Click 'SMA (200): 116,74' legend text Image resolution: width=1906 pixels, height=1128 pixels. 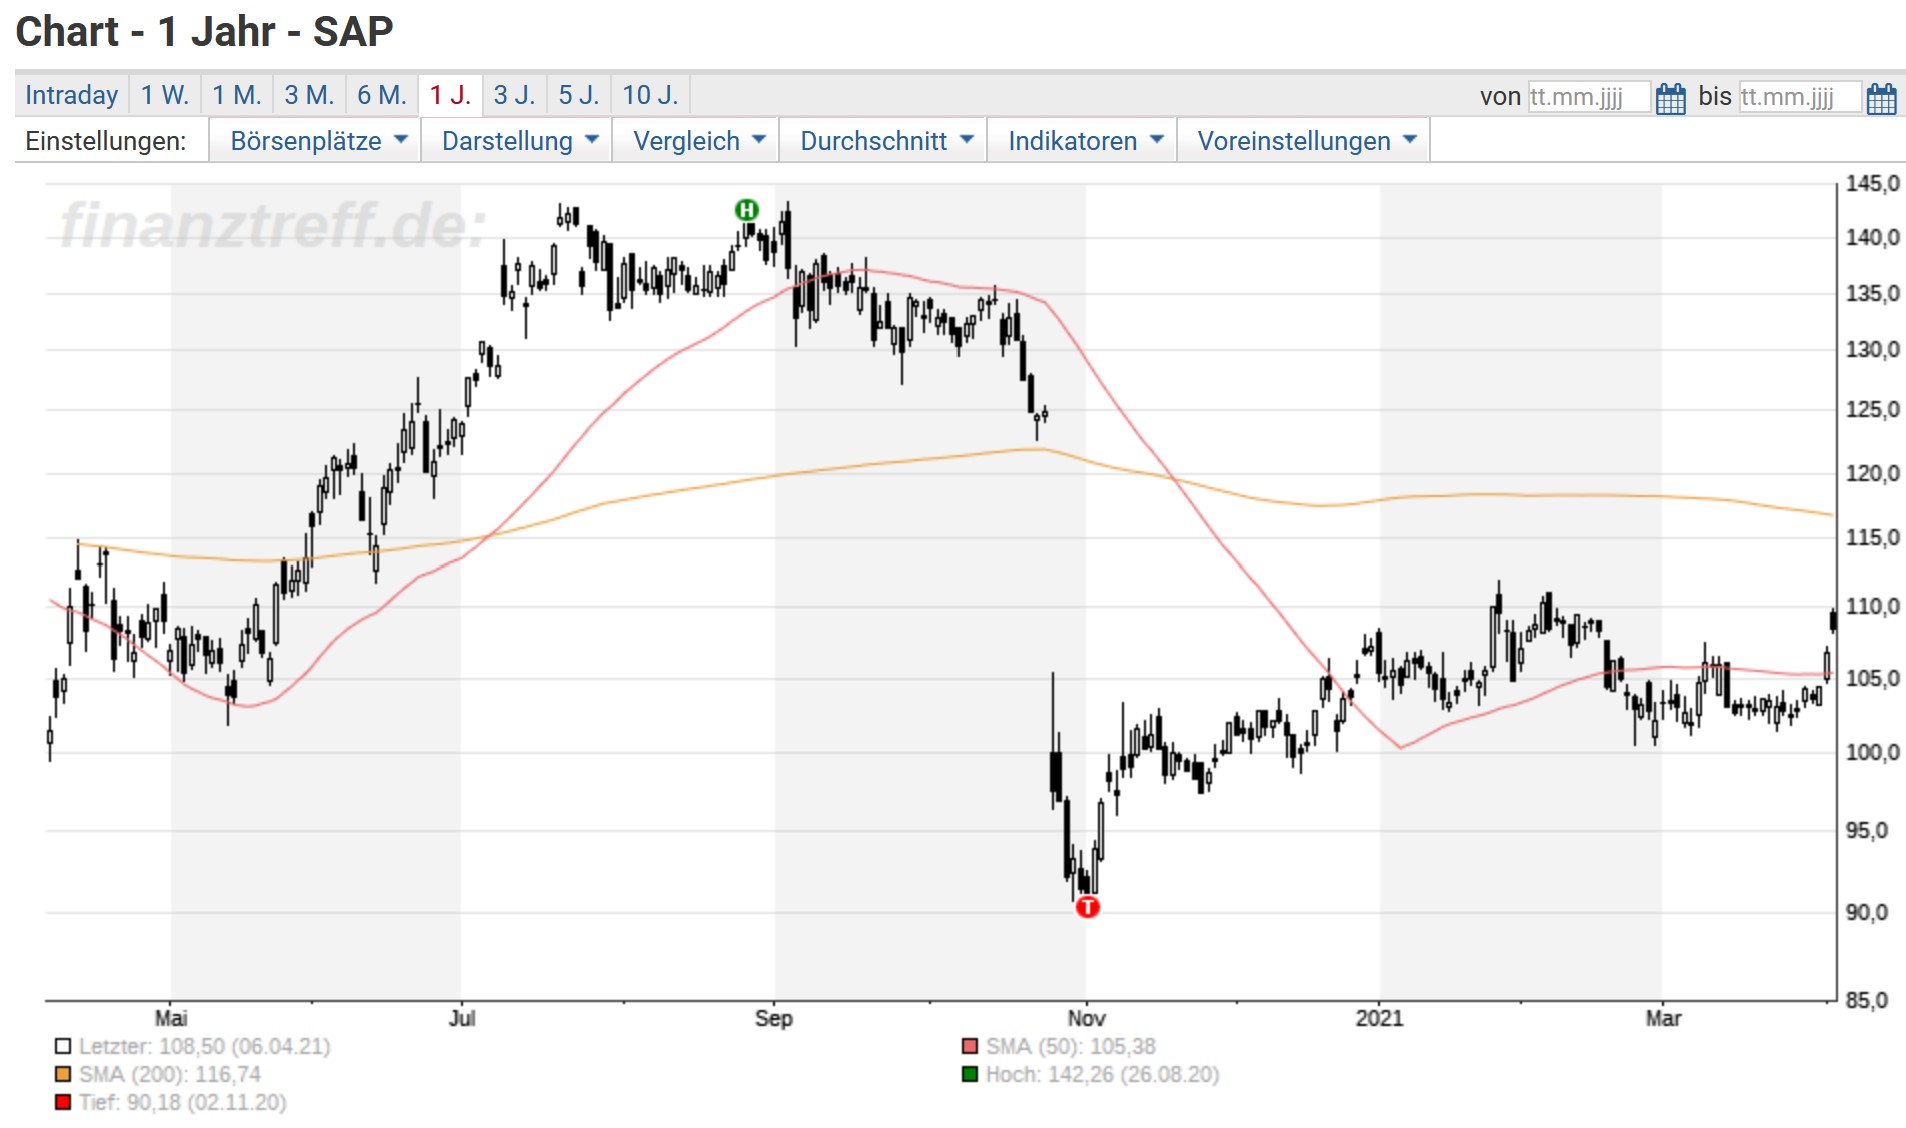coord(170,1074)
